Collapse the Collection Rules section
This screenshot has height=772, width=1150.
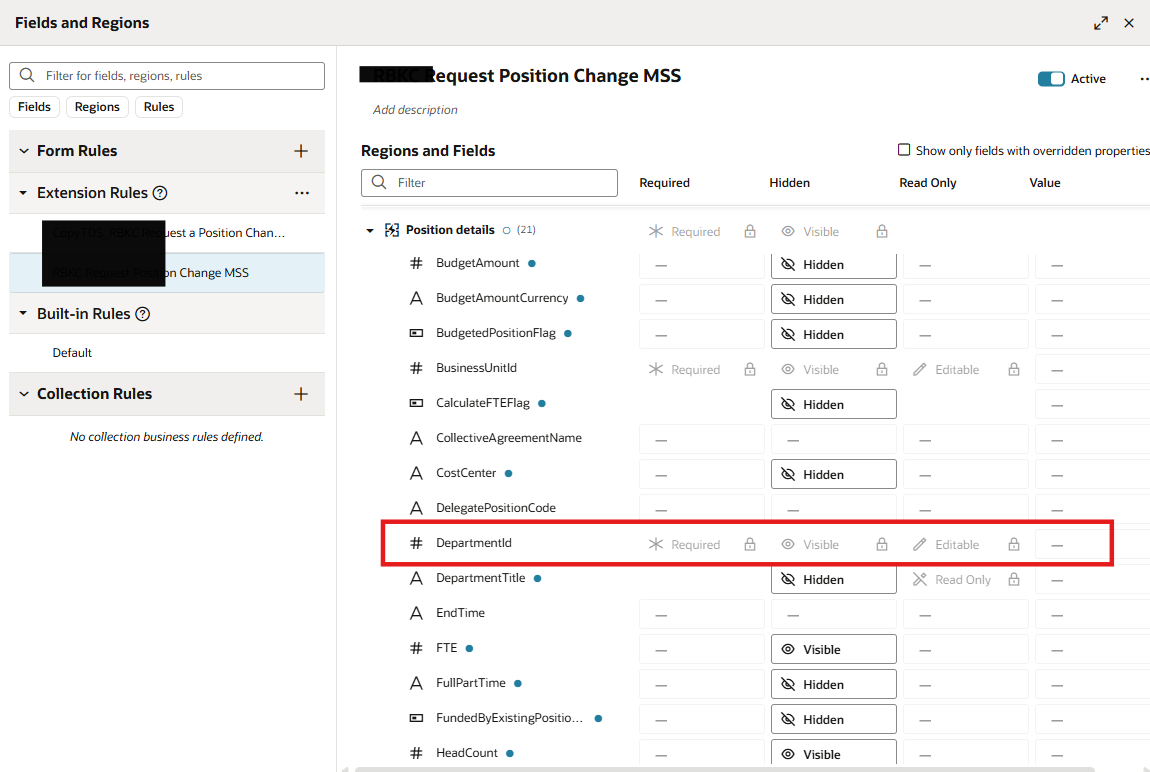pyautogui.click(x=24, y=394)
